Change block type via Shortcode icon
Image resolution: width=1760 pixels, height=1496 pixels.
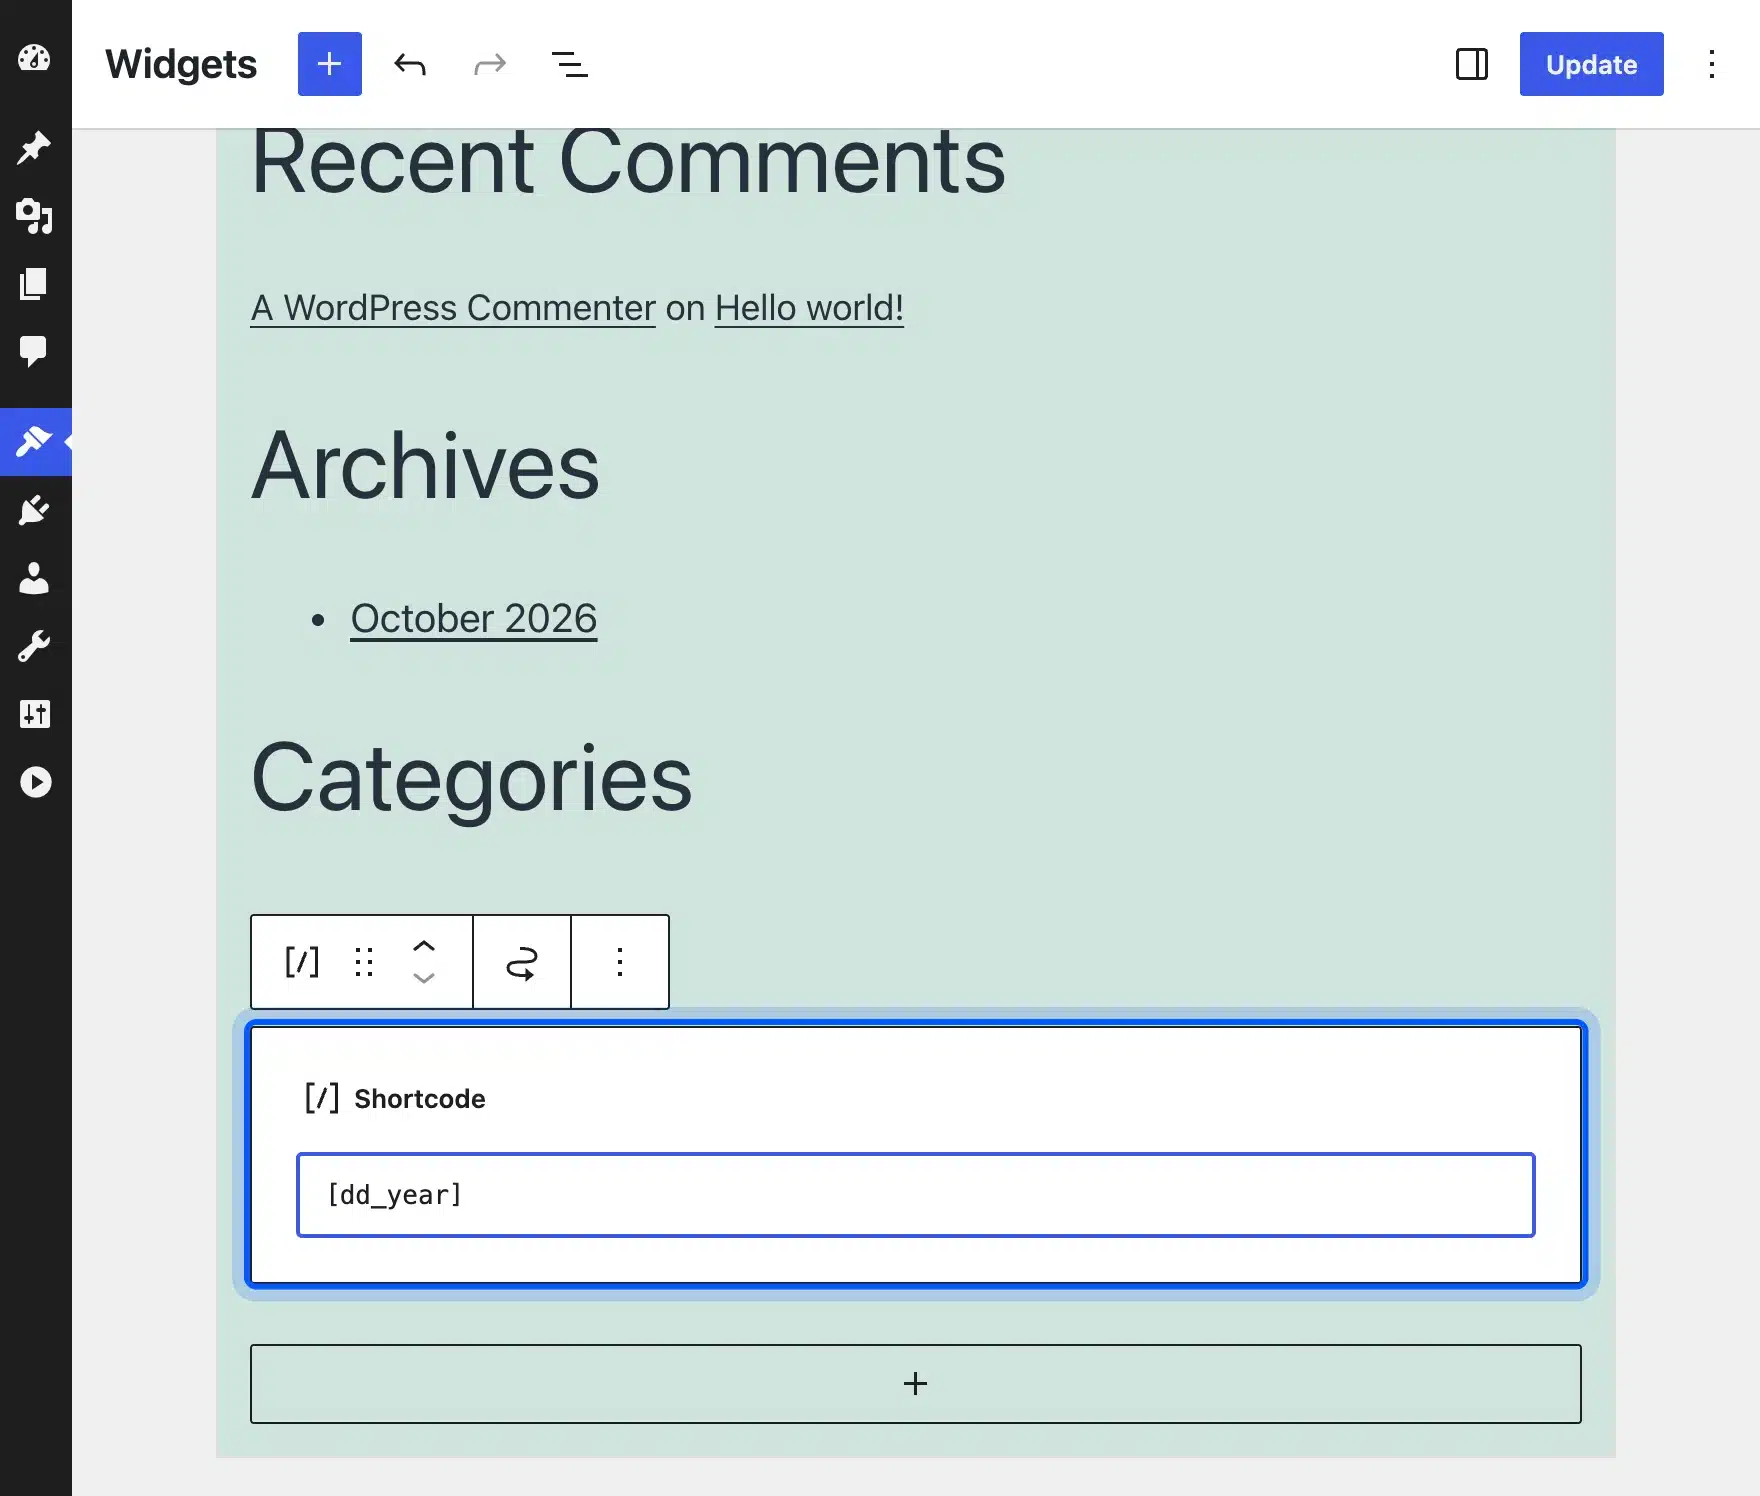coord(302,962)
